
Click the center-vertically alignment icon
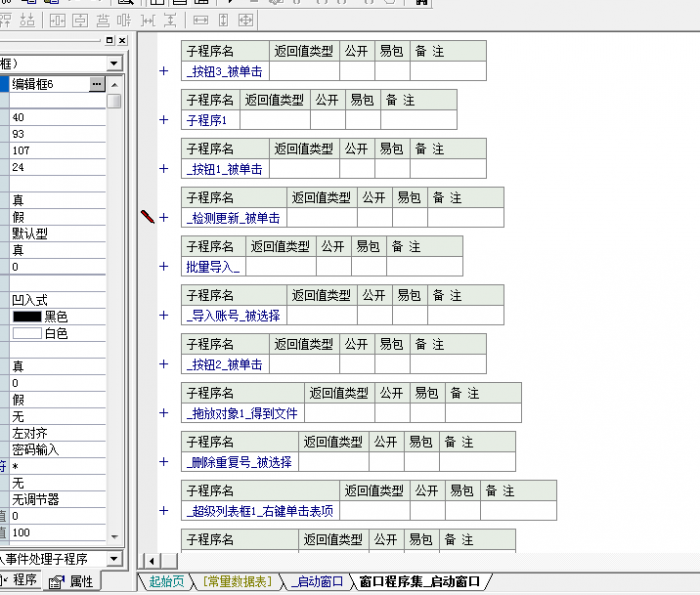pos(80,20)
